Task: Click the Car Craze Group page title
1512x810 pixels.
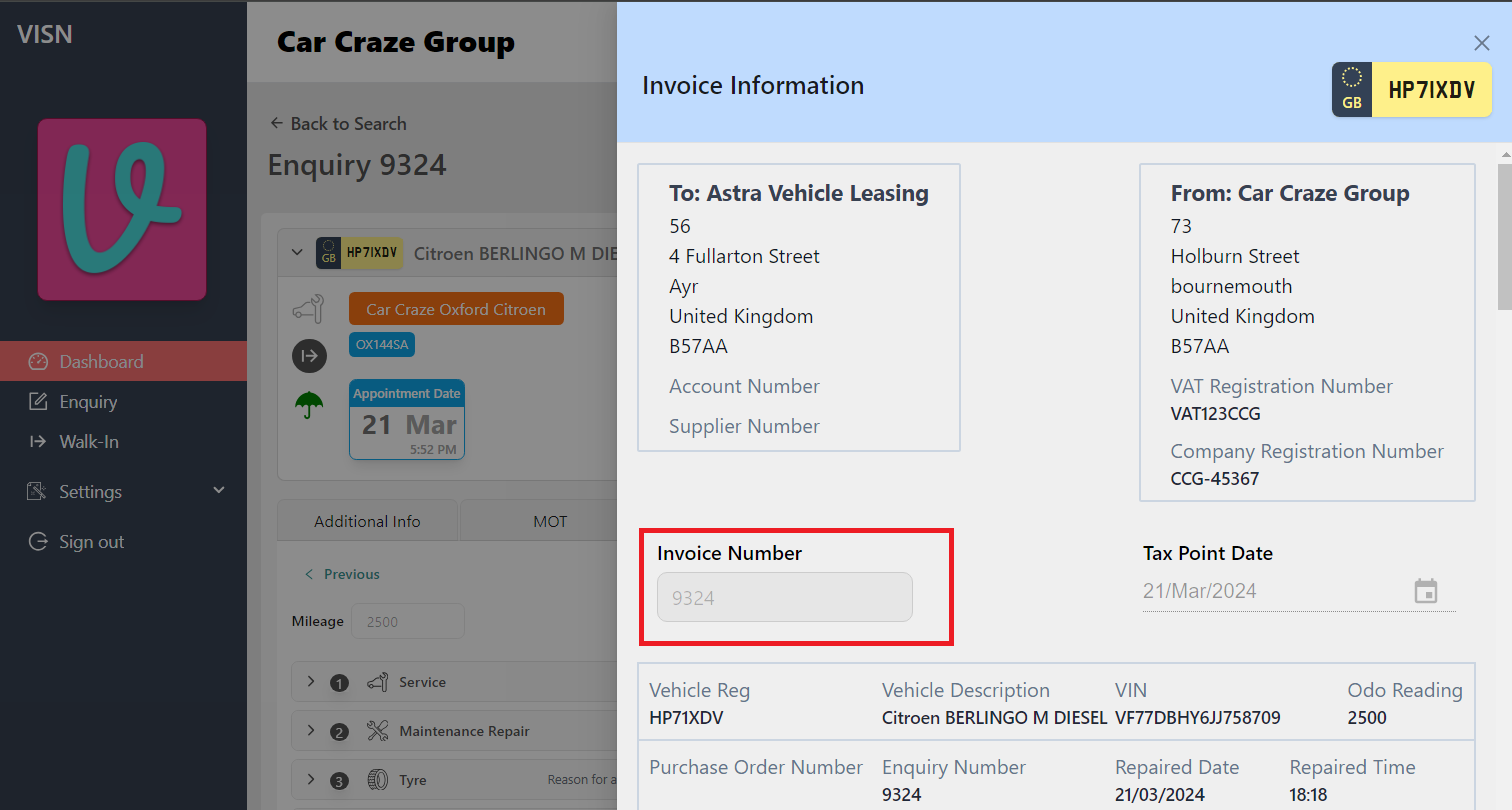Action: tap(396, 42)
